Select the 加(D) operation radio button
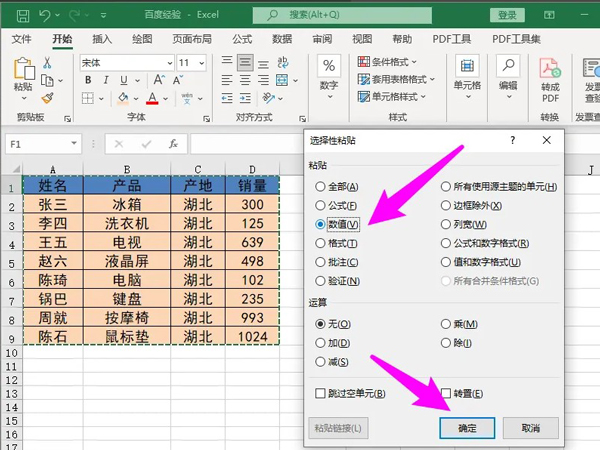The width and height of the screenshot is (600, 450). point(320,343)
